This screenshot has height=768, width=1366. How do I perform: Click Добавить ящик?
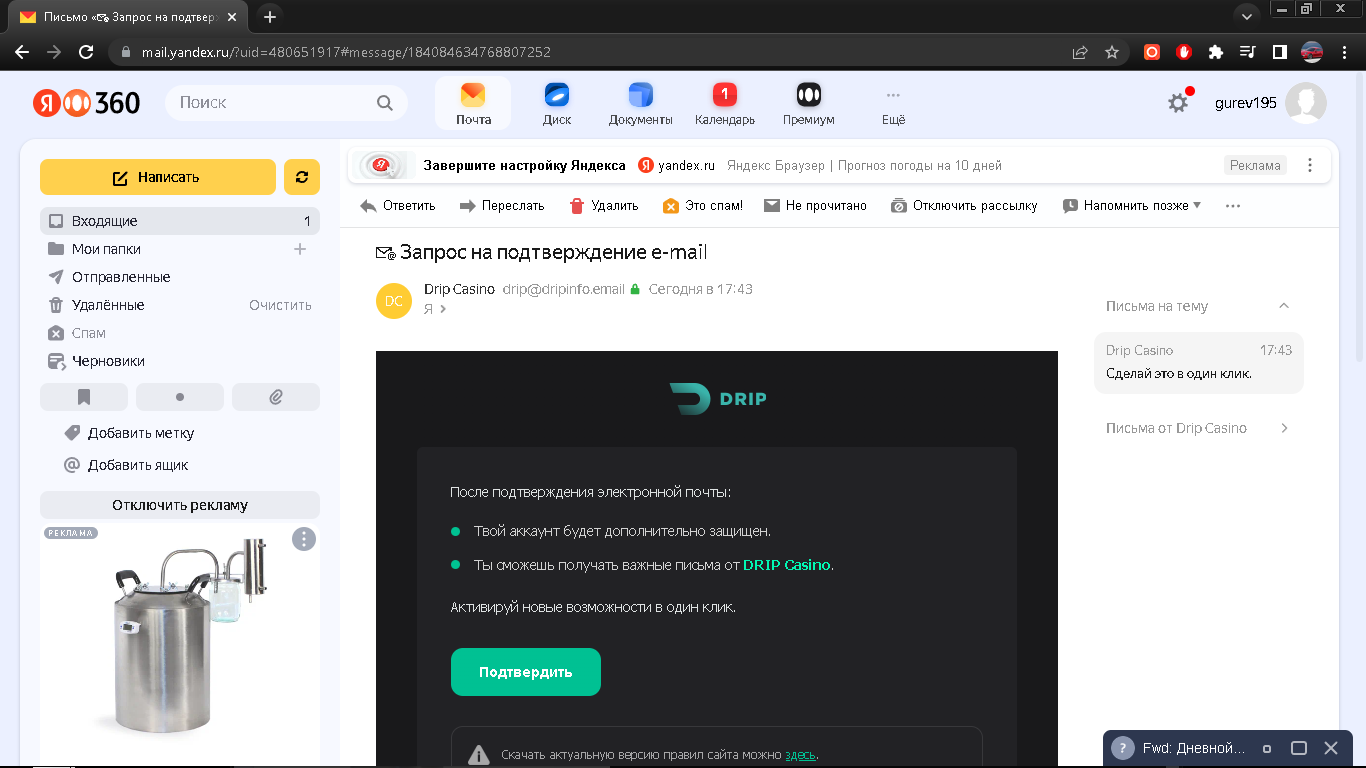pos(138,465)
